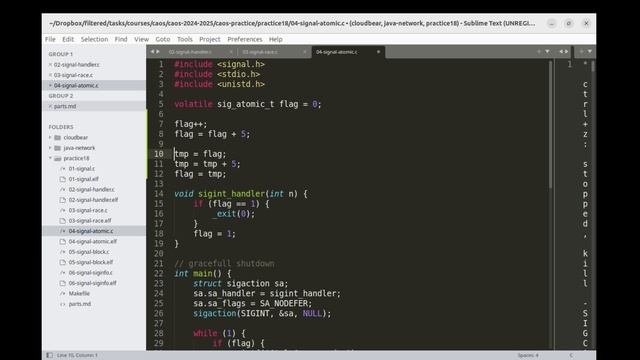Open the Find menu
This screenshot has width=640, height=360.
pos(121,39)
